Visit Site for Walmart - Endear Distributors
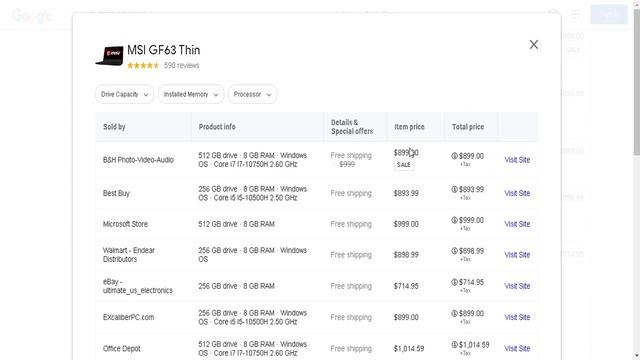Screen dimensions: 640x360 coord(517,255)
